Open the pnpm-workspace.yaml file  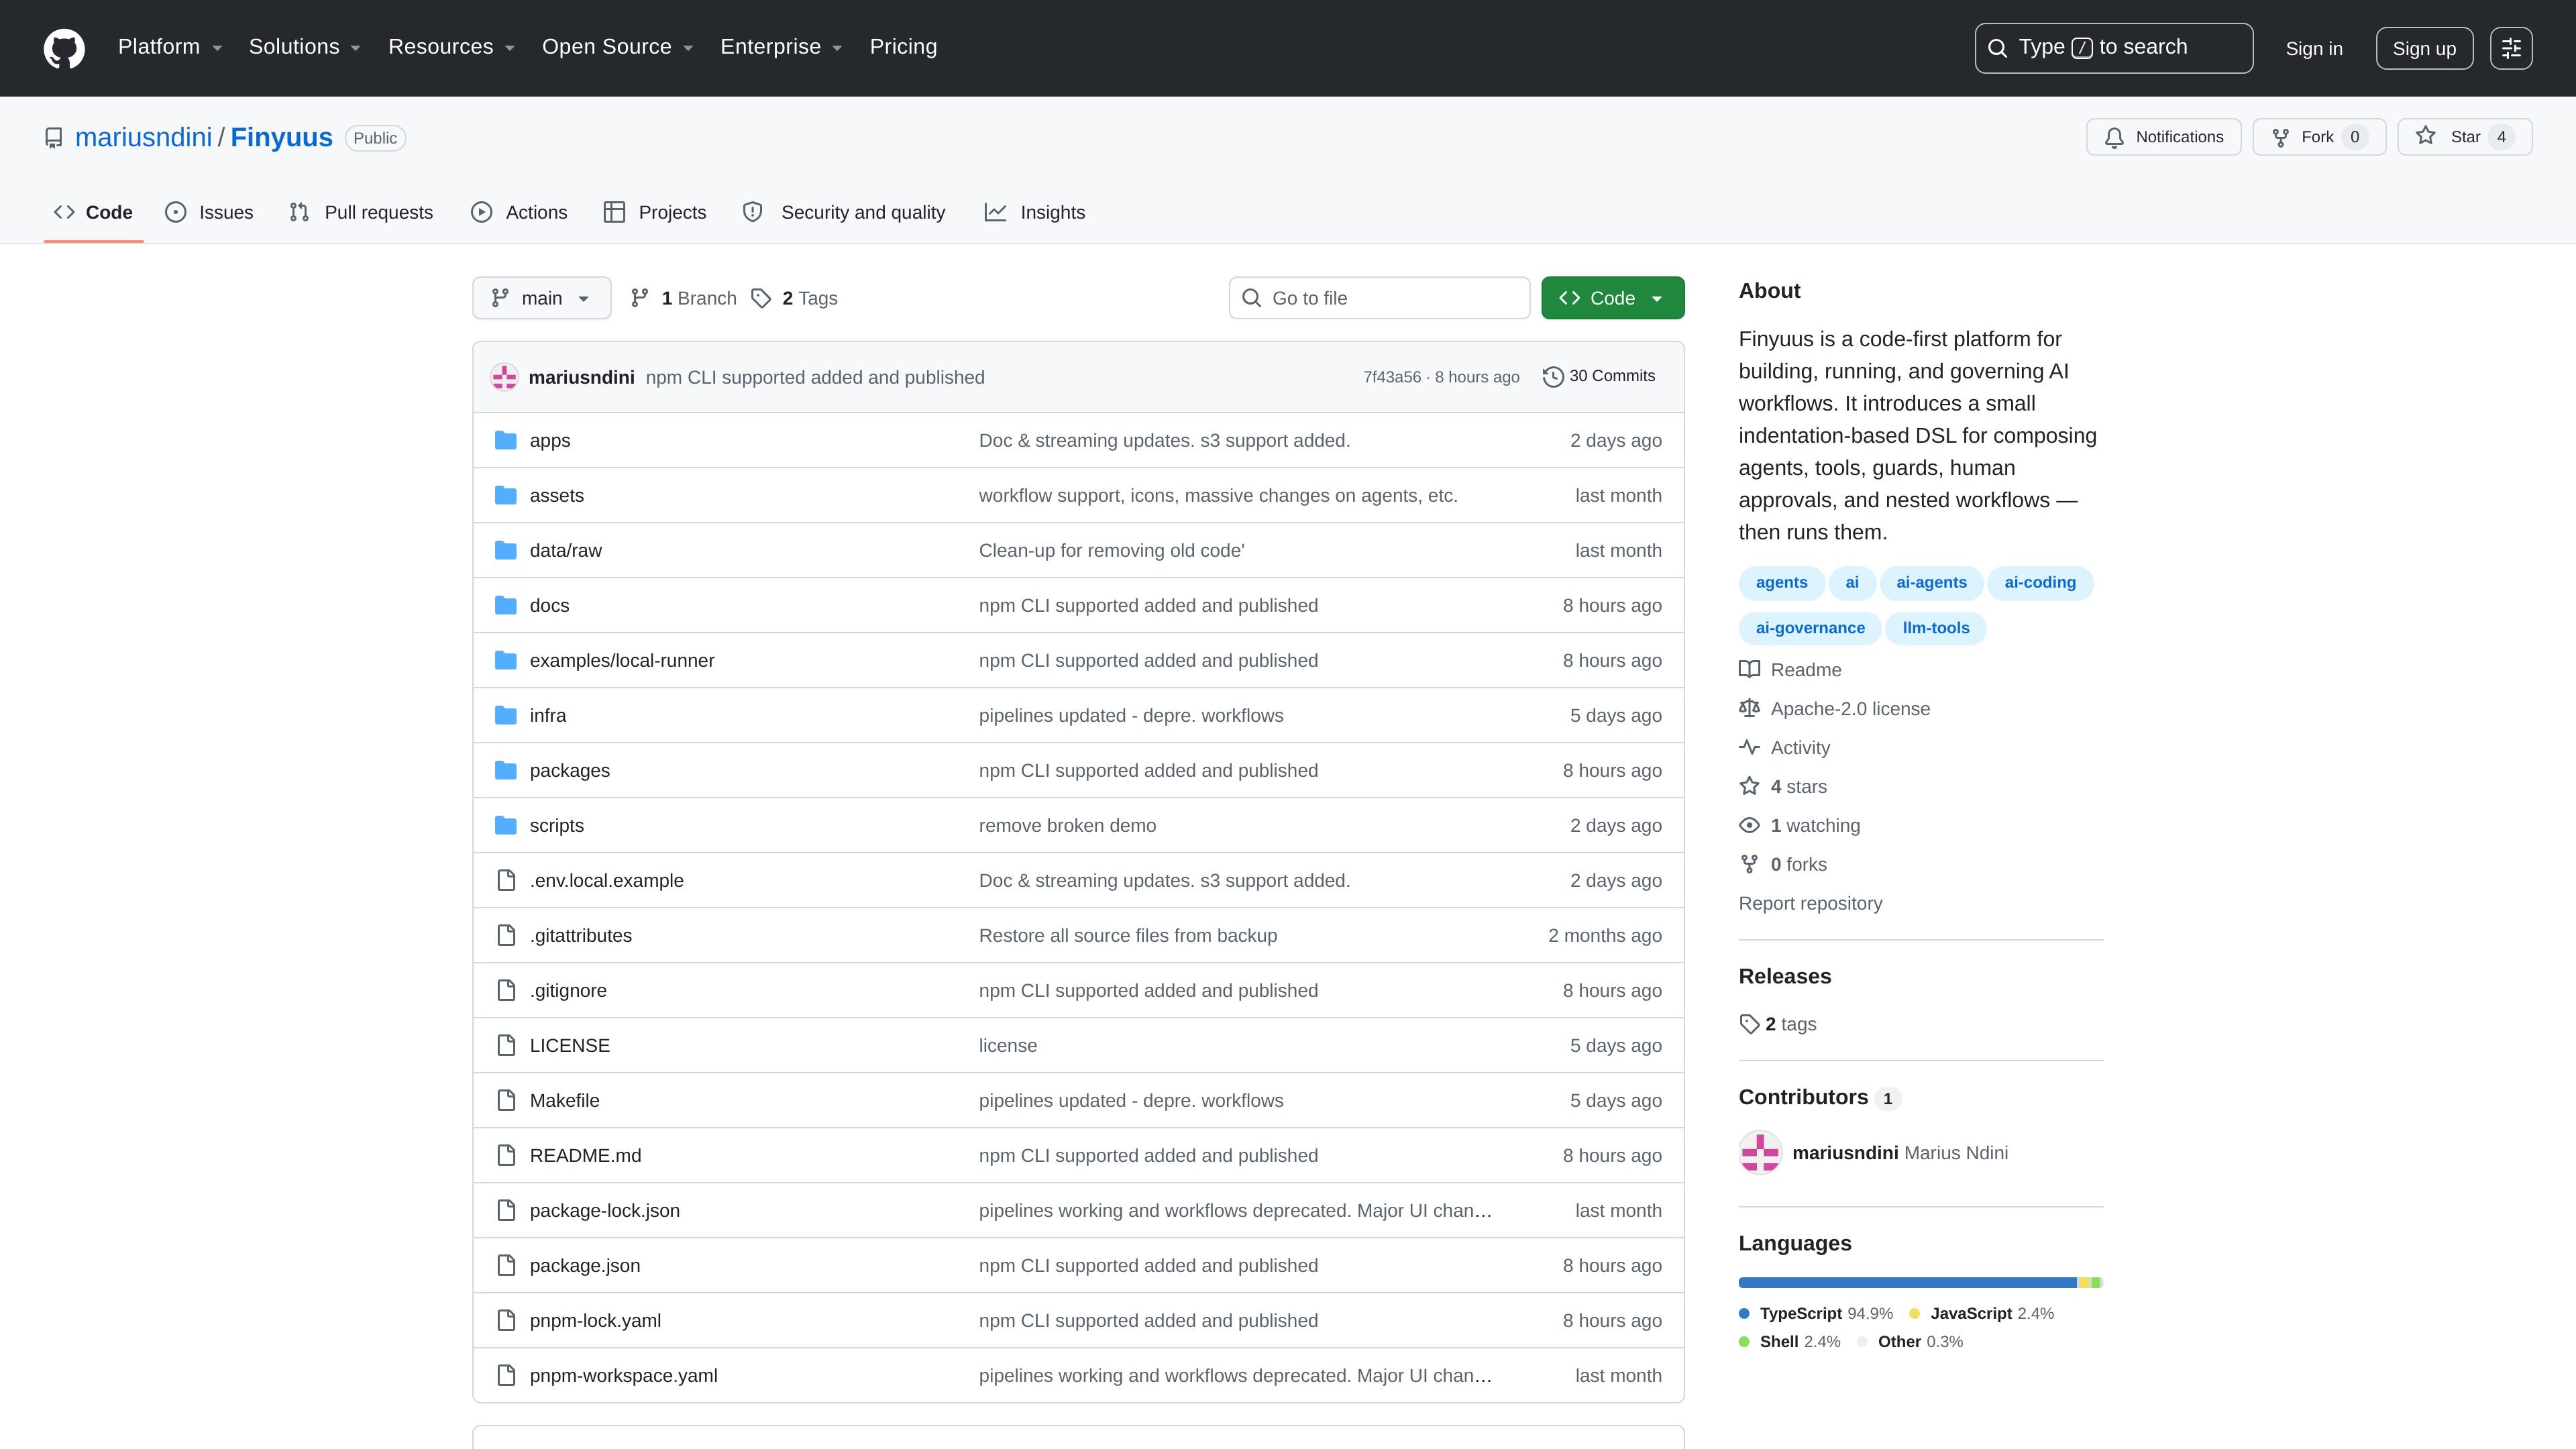[623, 1375]
